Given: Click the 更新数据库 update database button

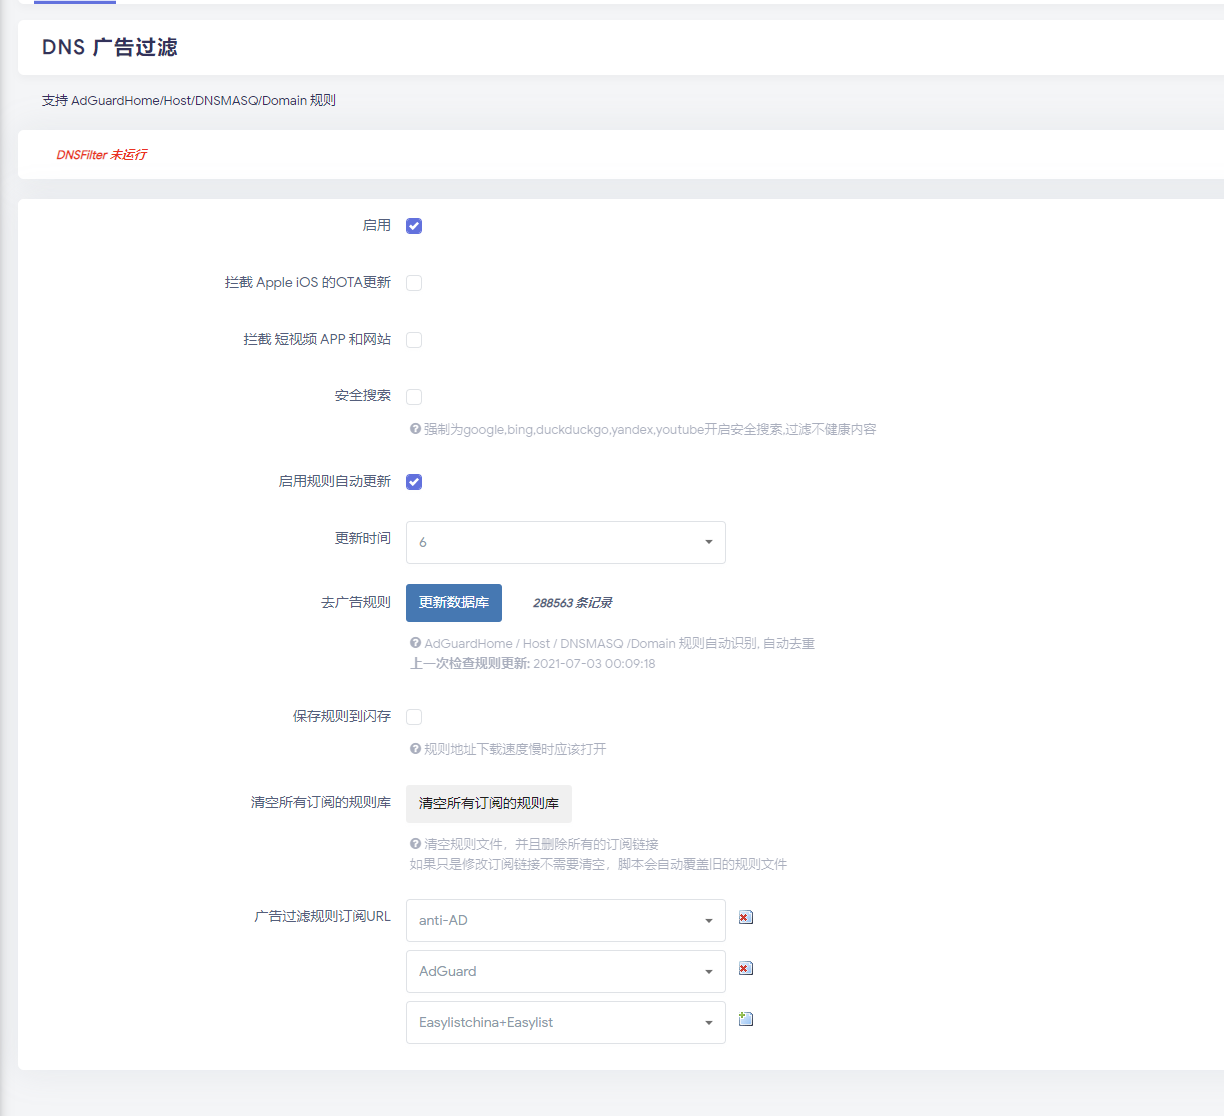Looking at the screenshot, I should [453, 602].
